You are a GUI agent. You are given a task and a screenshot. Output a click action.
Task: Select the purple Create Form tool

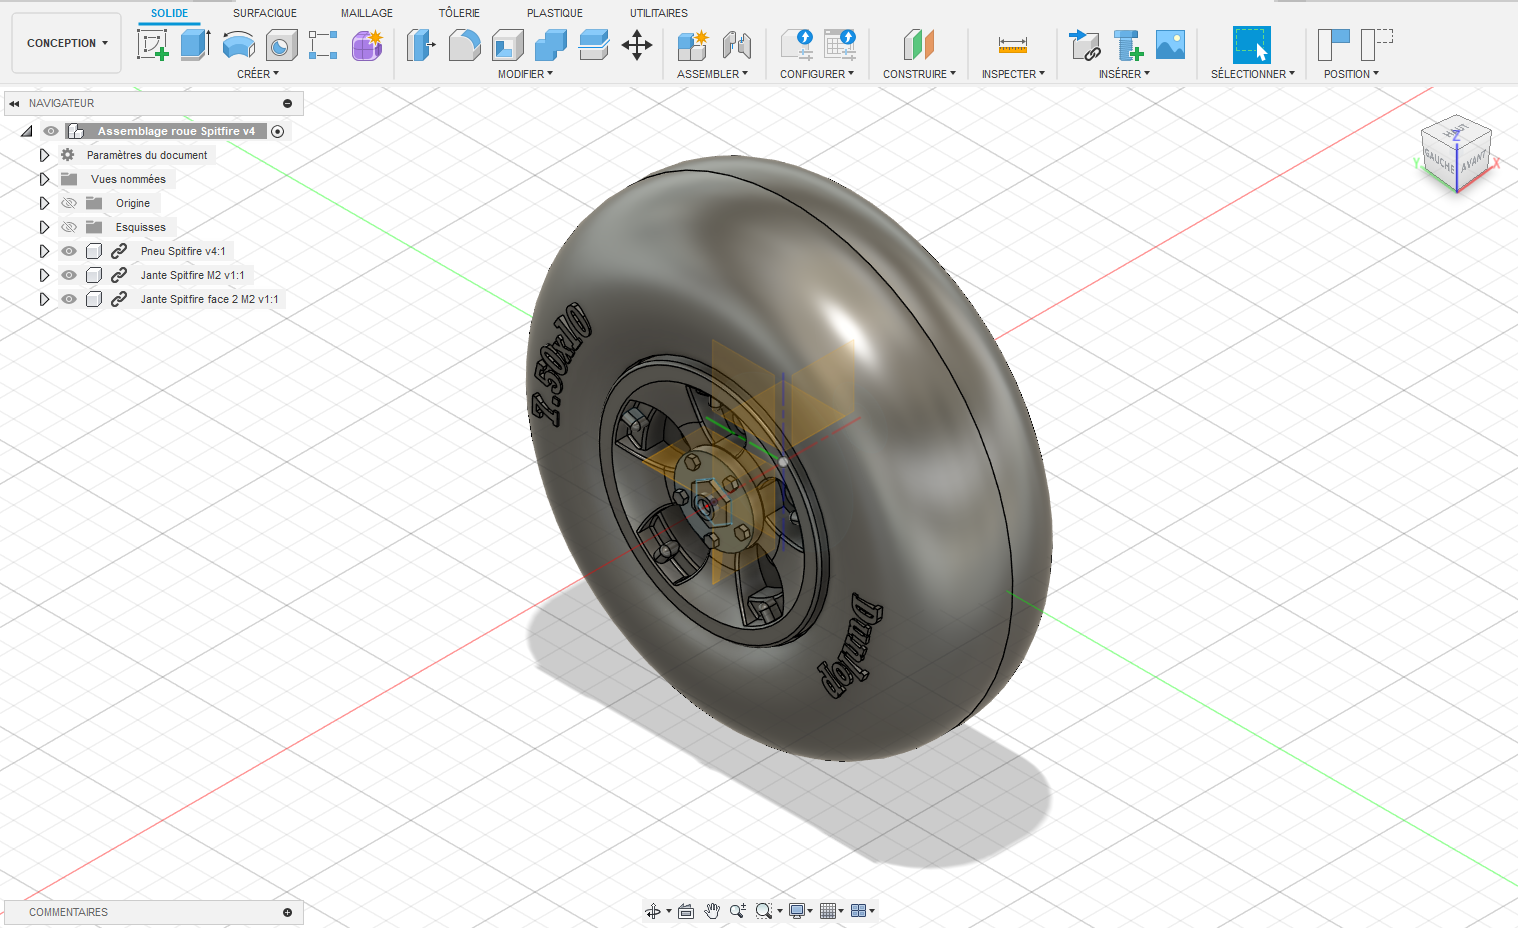pos(367,45)
